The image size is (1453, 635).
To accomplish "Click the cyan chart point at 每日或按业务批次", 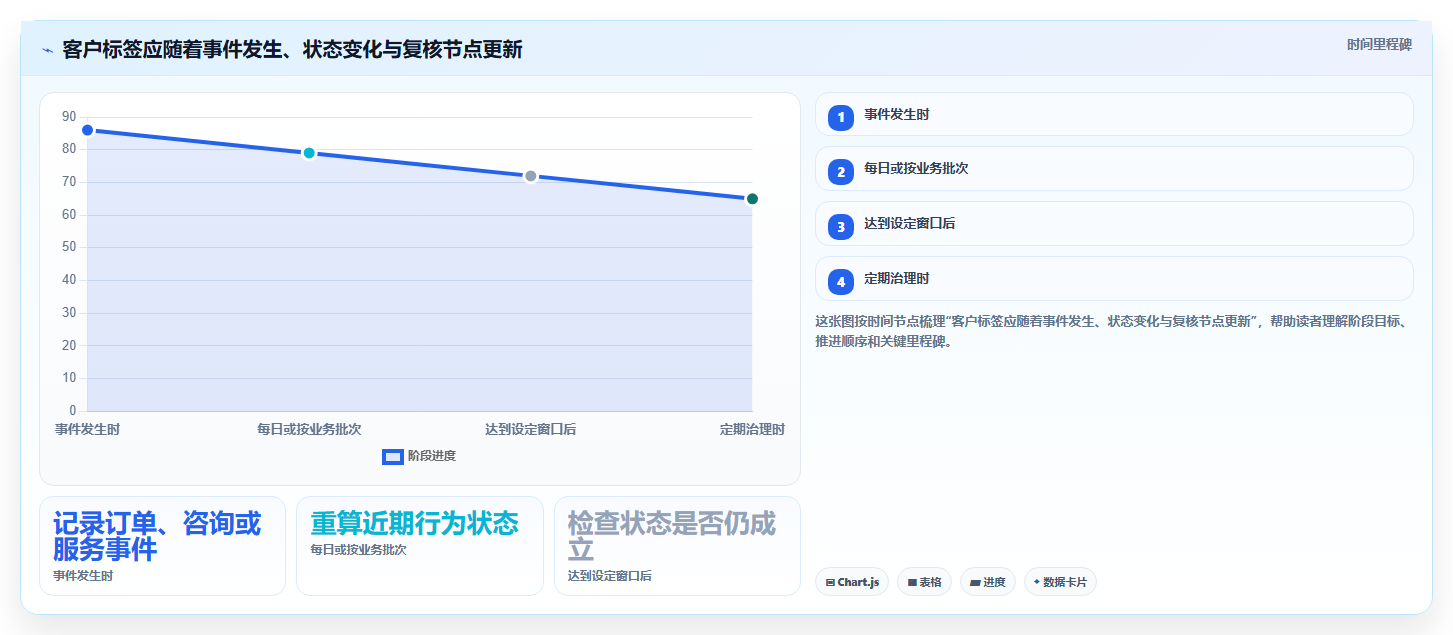I will [x=309, y=153].
